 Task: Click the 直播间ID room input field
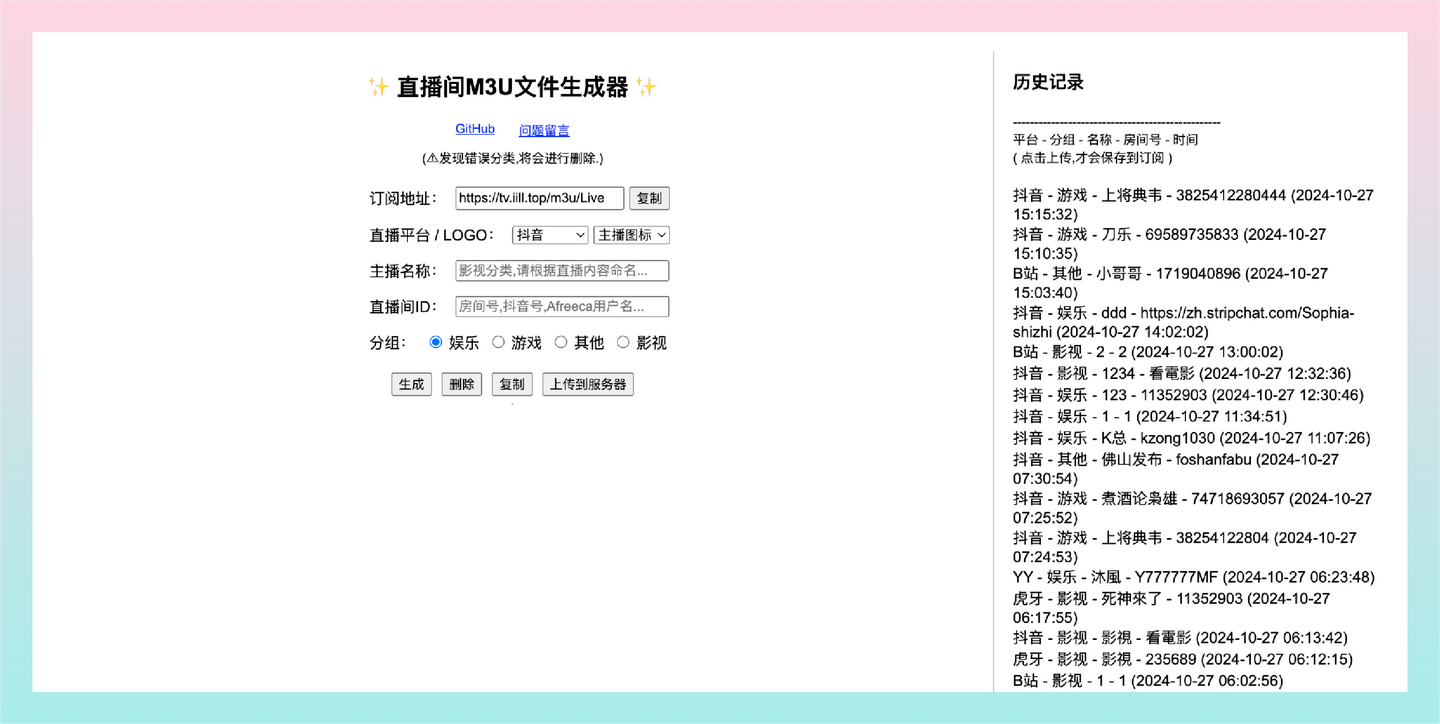pos(561,306)
